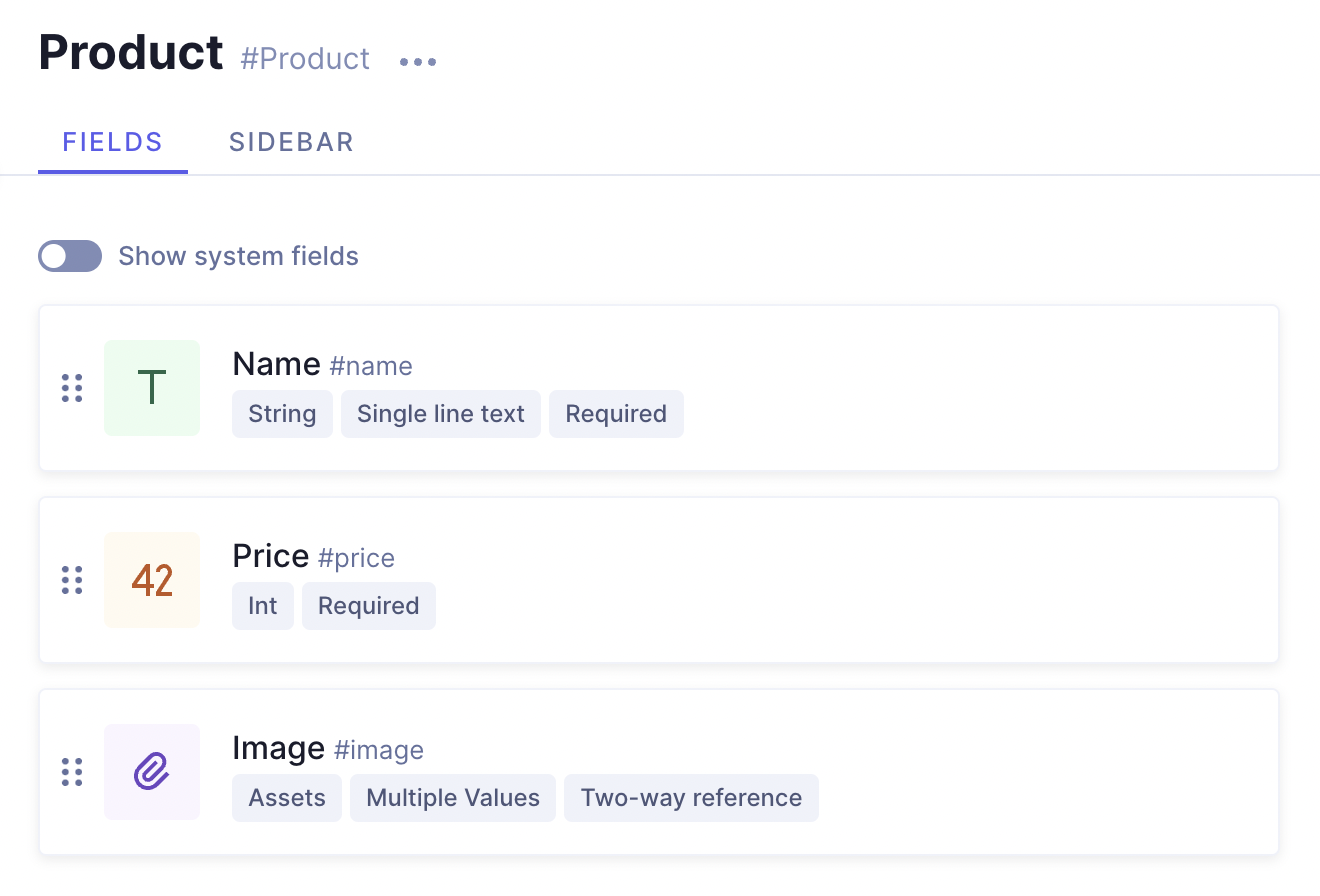Image resolution: width=1320 pixels, height=896 pixels.
Task: Click the Price field title
Action: click(270, 556)
